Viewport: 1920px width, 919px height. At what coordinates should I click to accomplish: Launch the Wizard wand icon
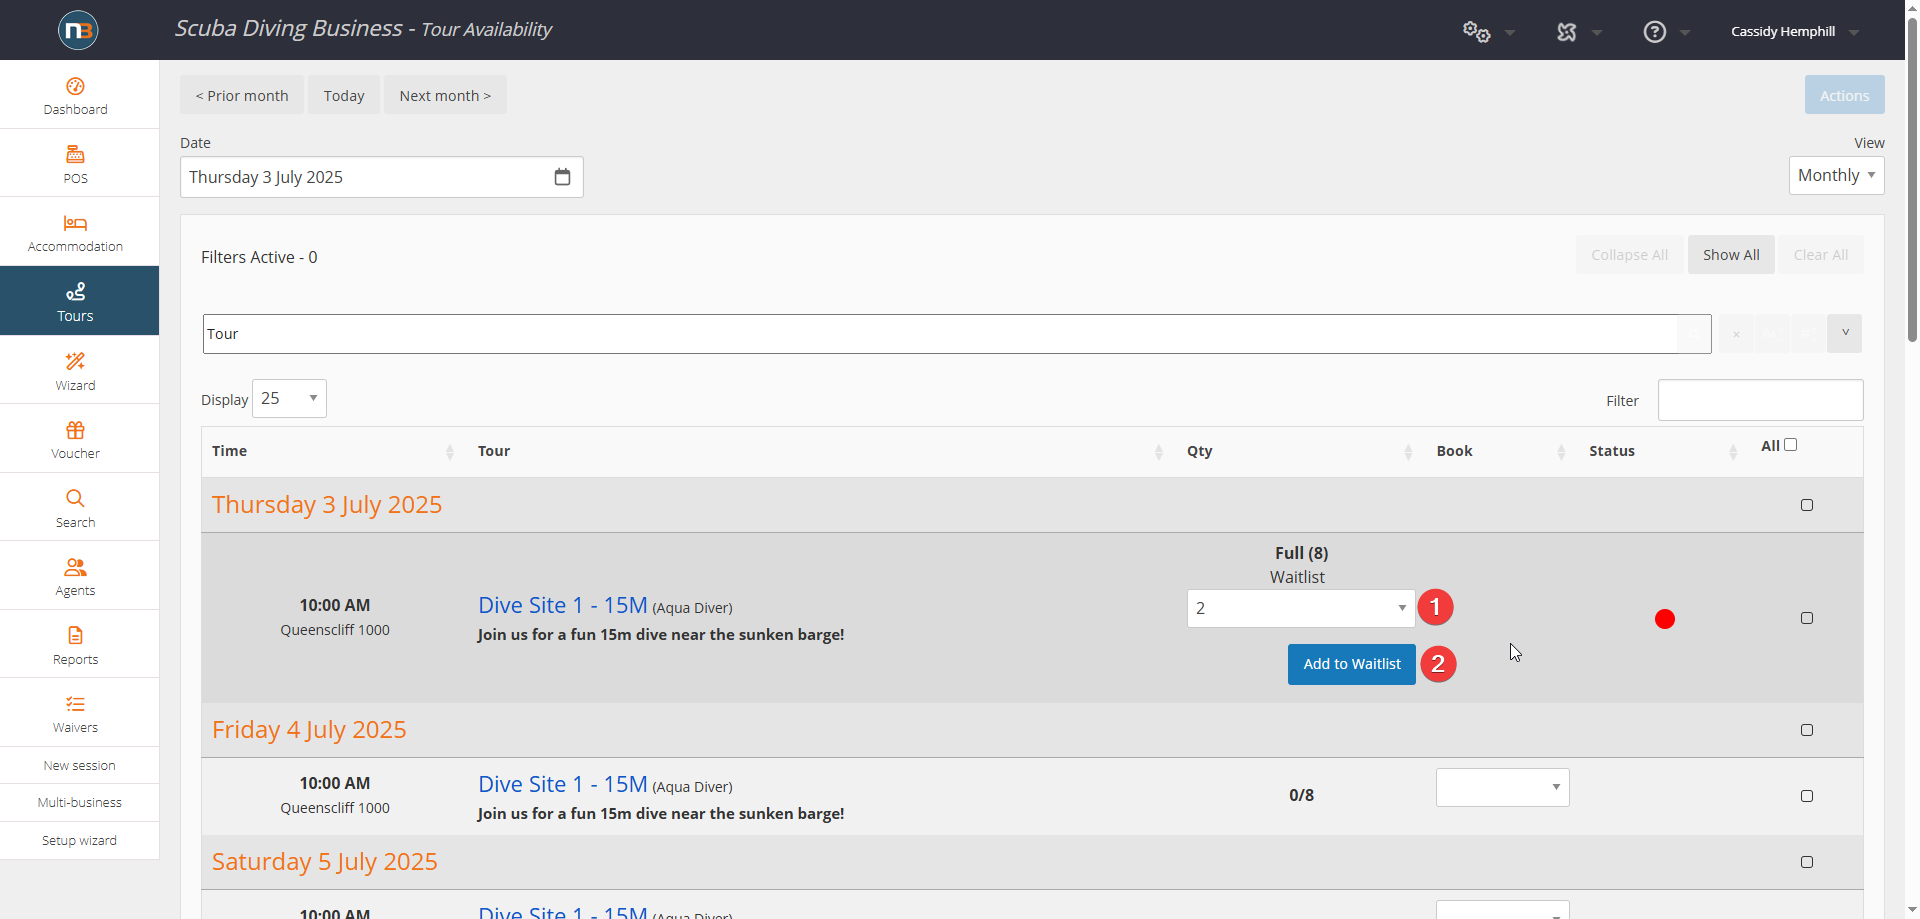(x=76, y=361)
